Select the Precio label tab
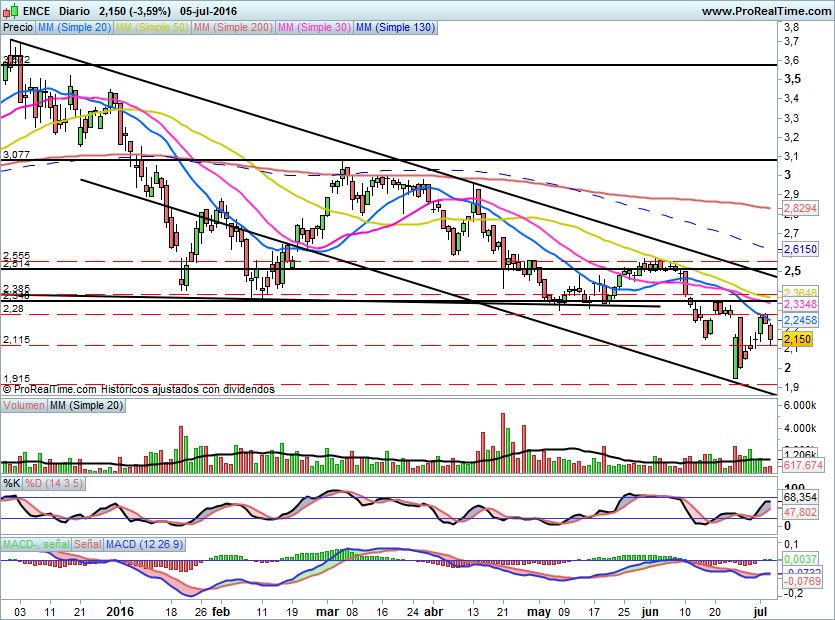The image size is (835, 620). pyautogui.click(x=18, y=27)
